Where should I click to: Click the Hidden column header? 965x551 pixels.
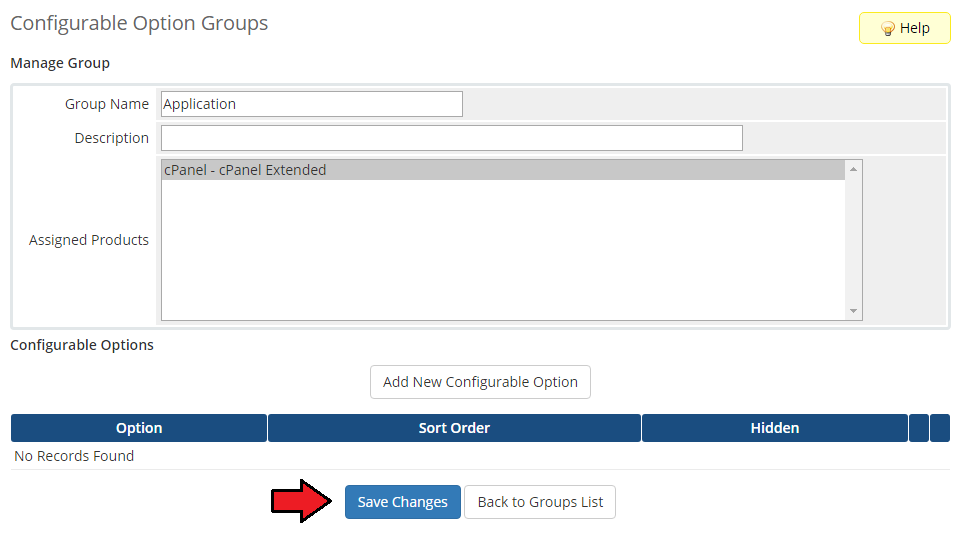click(x=775, y=428)
